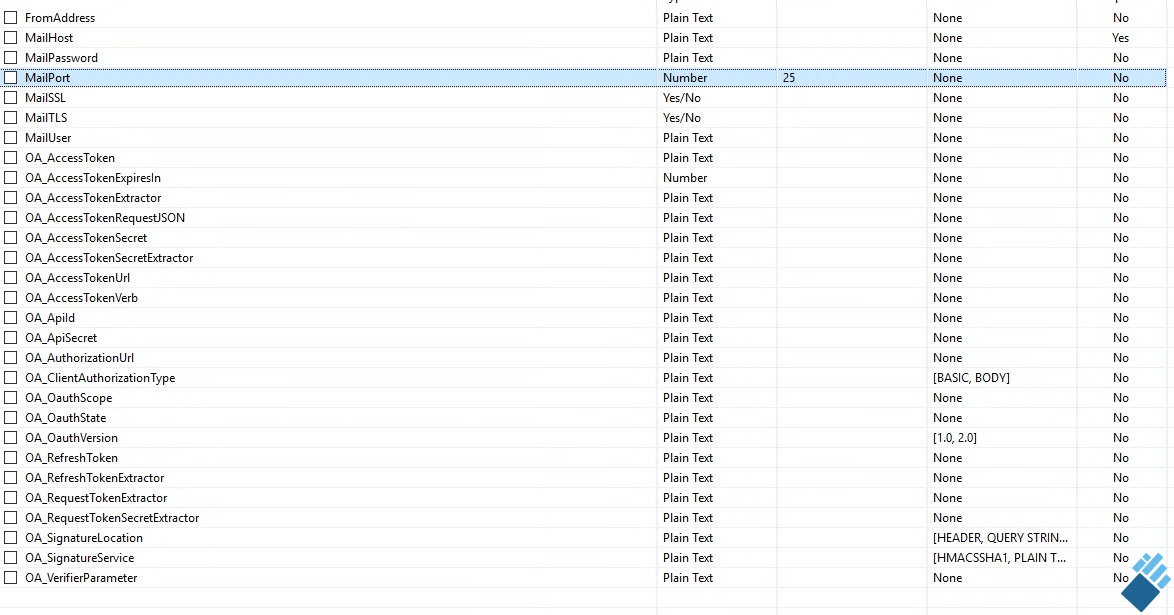
Task: Click the [HMACSSHA1, PLAIN T... values cell
Action: [x=1000, y=558]
